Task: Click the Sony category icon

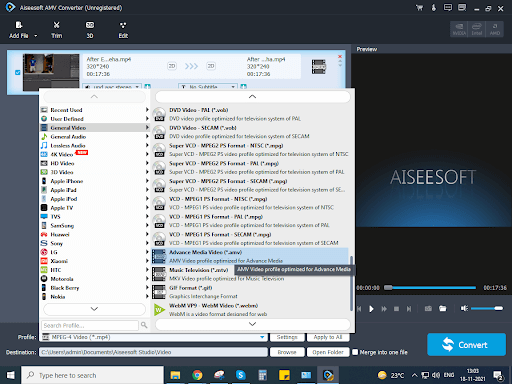Action: coord(44,243)
